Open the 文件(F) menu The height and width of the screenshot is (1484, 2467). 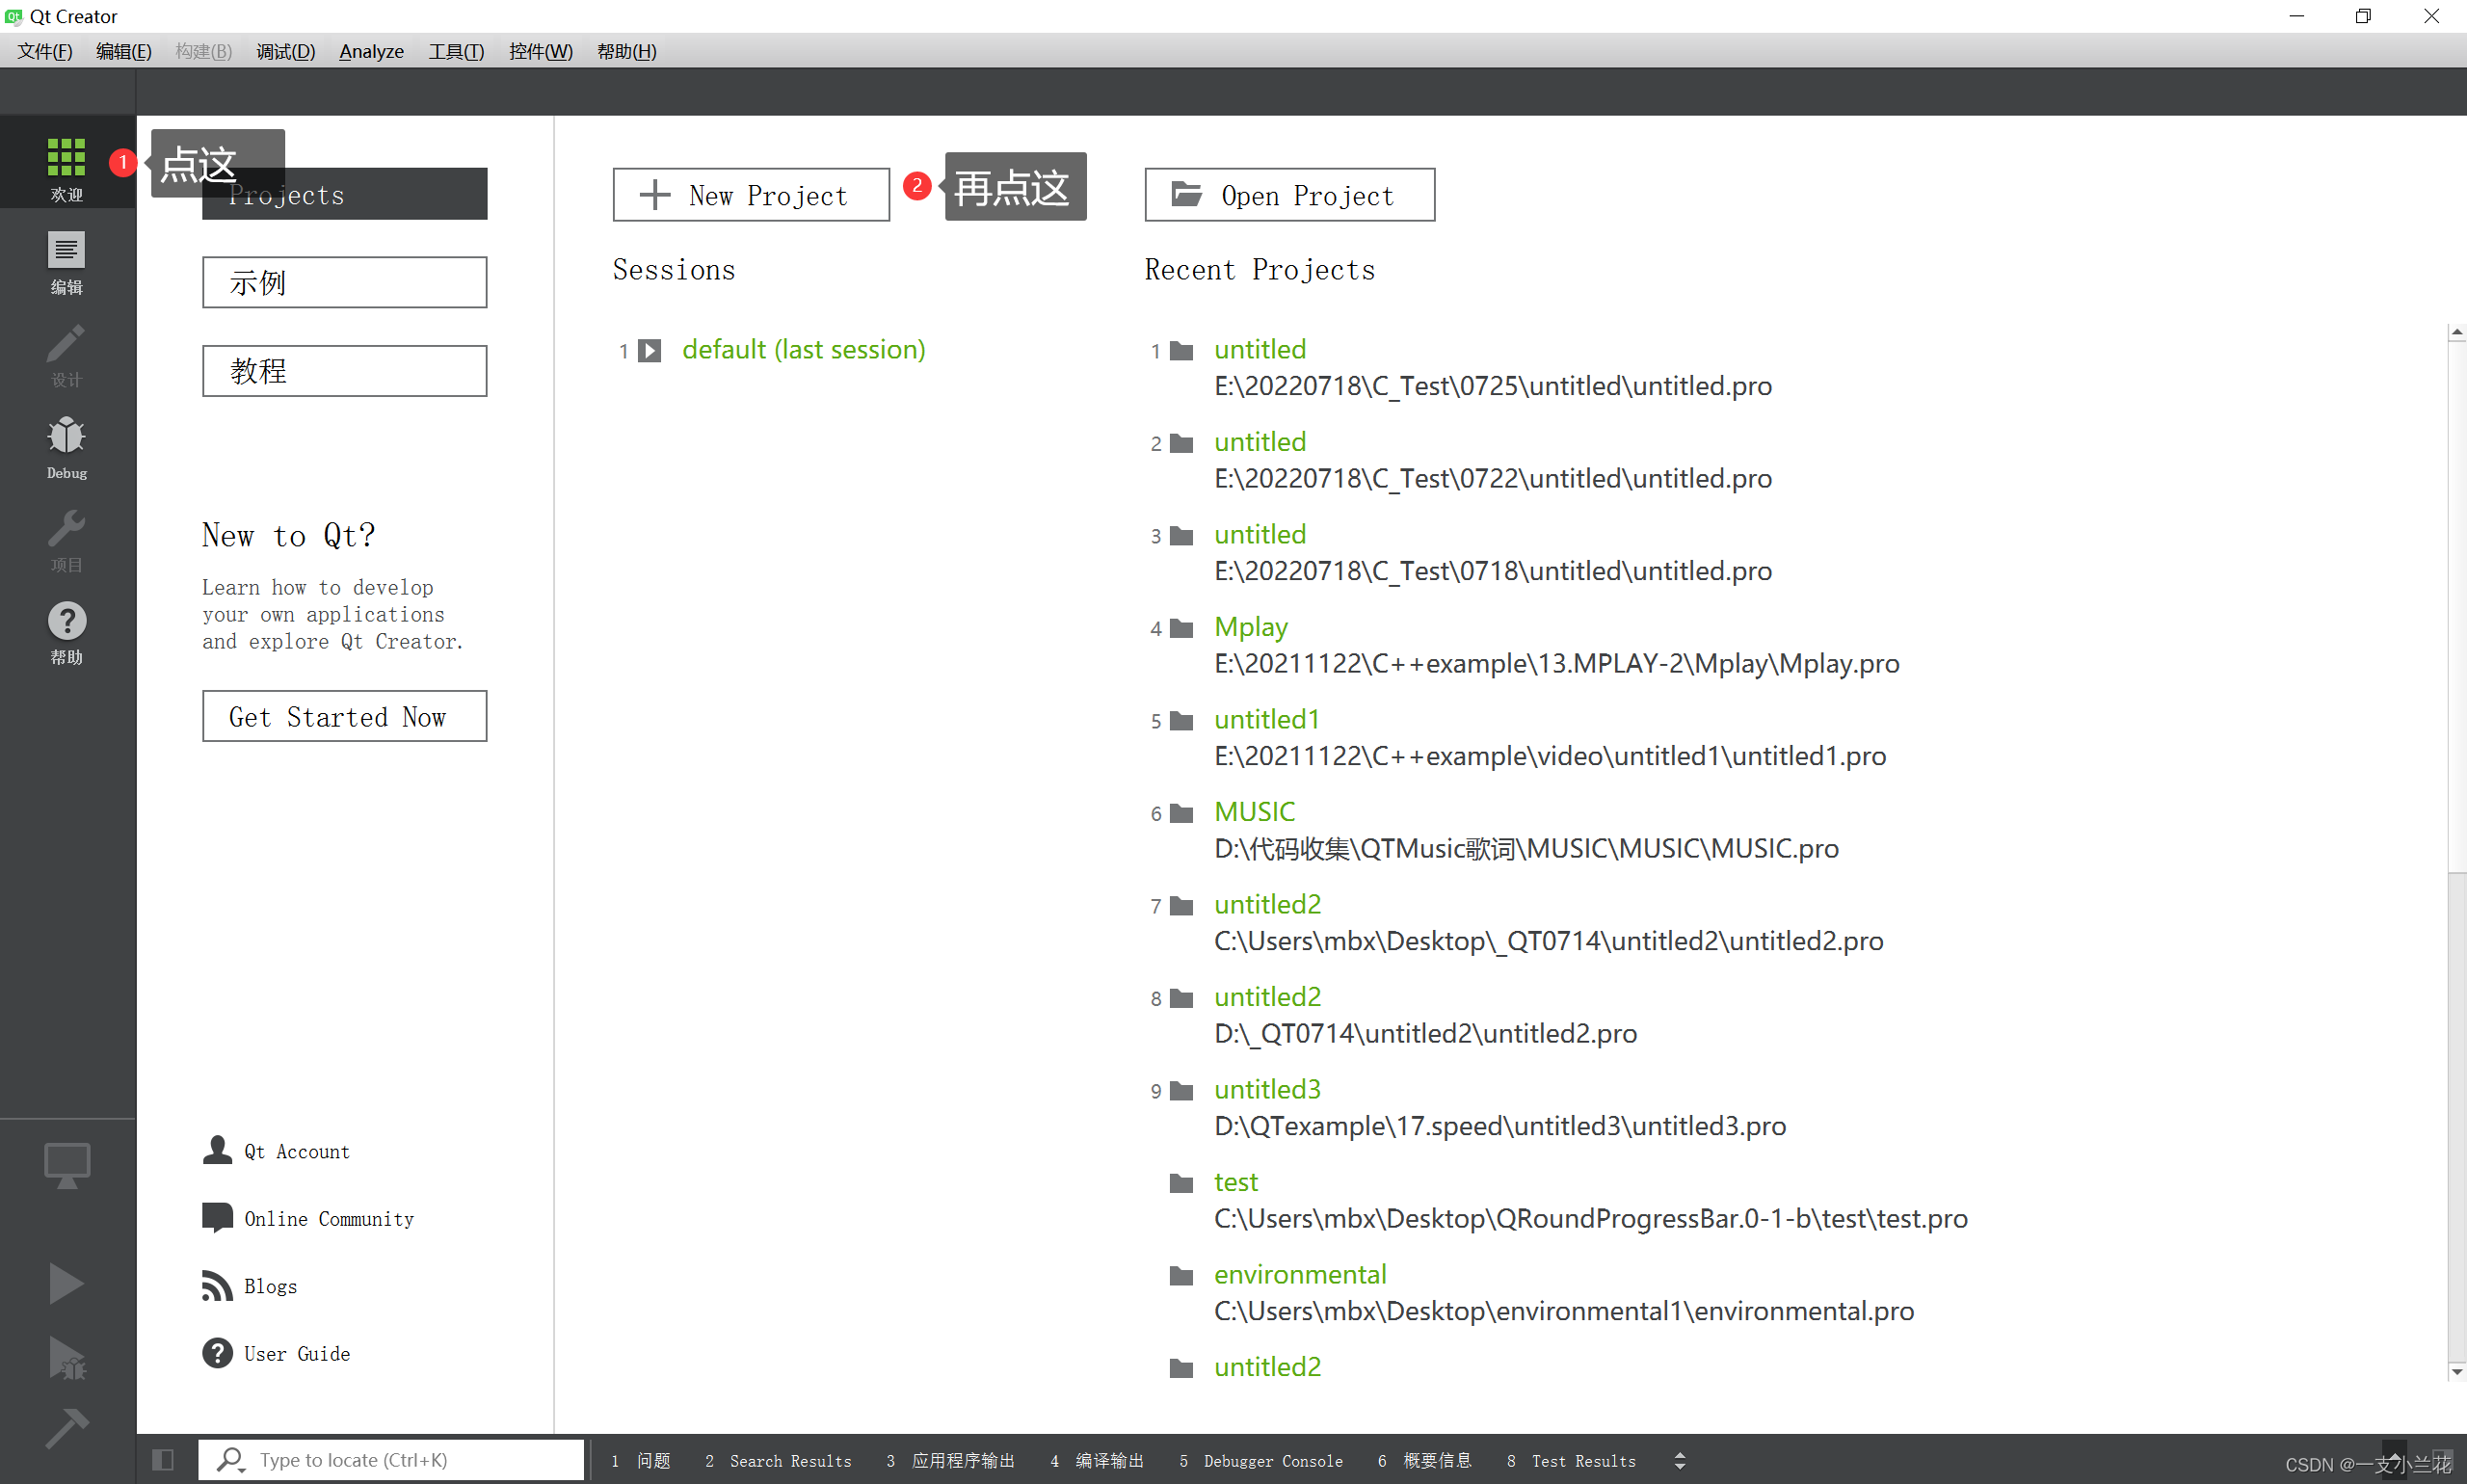coord(45,51)
